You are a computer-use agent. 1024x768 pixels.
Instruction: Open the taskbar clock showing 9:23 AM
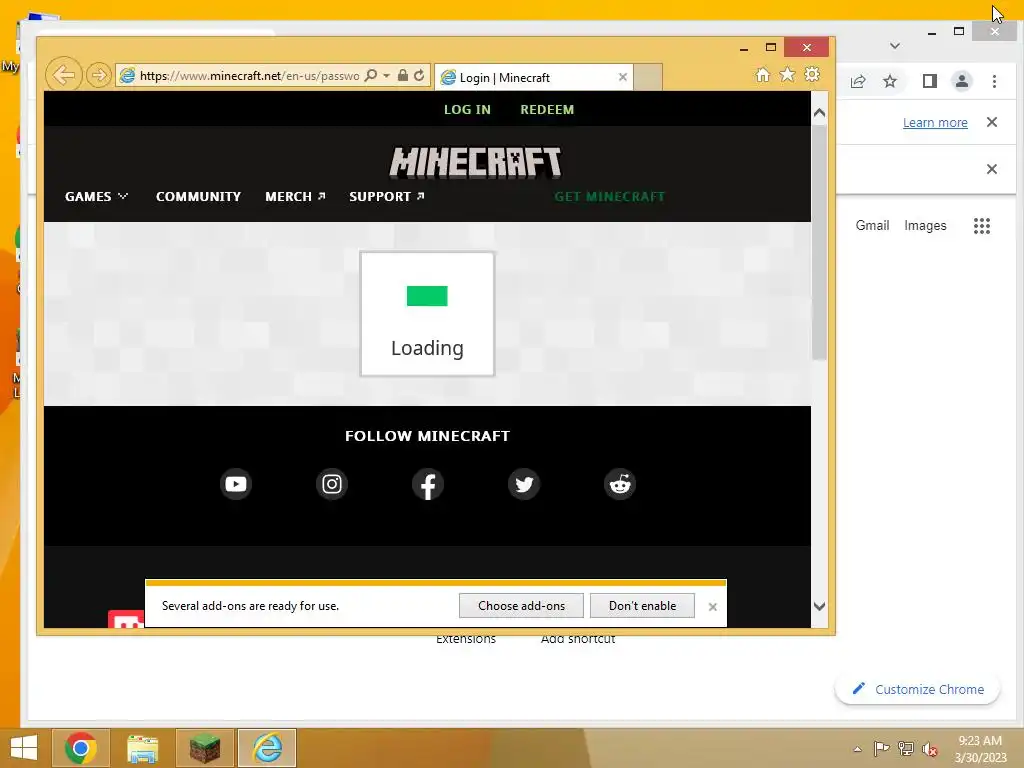[980, 749]
